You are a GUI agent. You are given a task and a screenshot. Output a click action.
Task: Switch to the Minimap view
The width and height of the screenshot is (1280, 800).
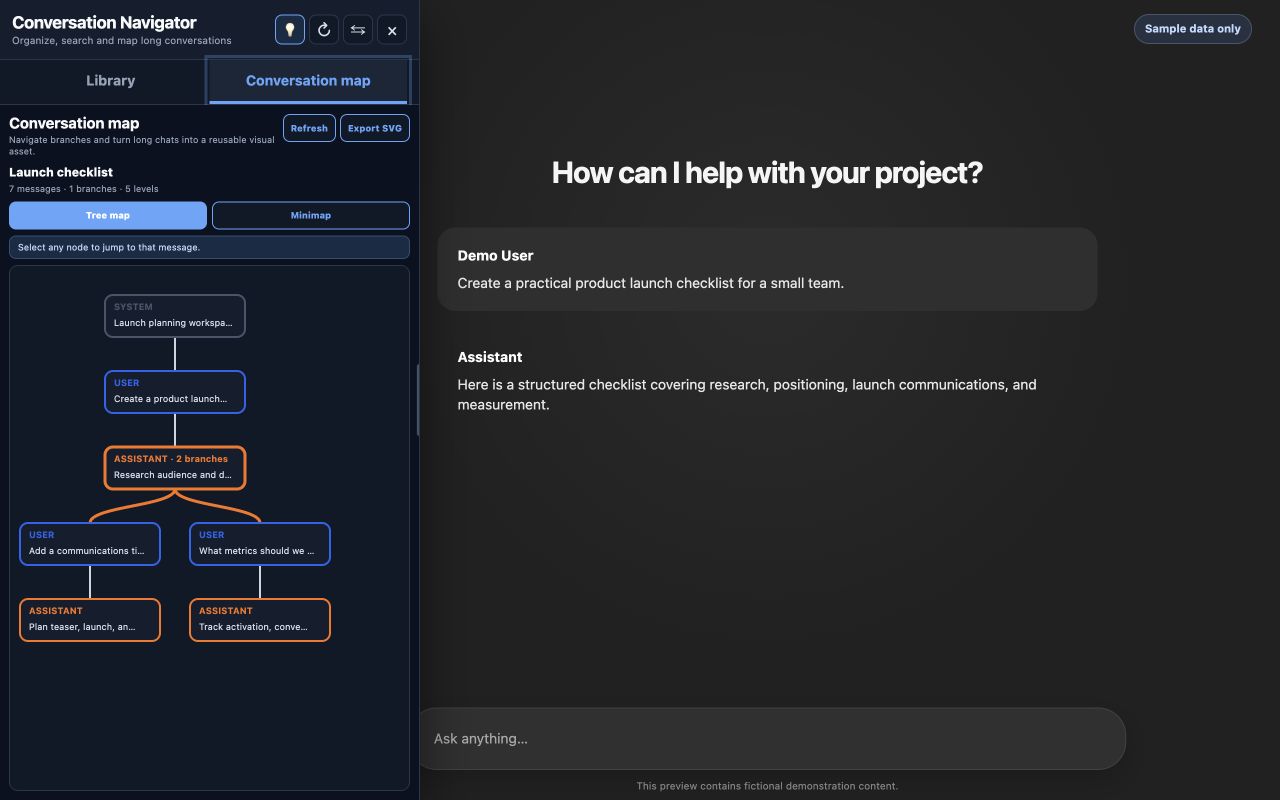(311, 215)
